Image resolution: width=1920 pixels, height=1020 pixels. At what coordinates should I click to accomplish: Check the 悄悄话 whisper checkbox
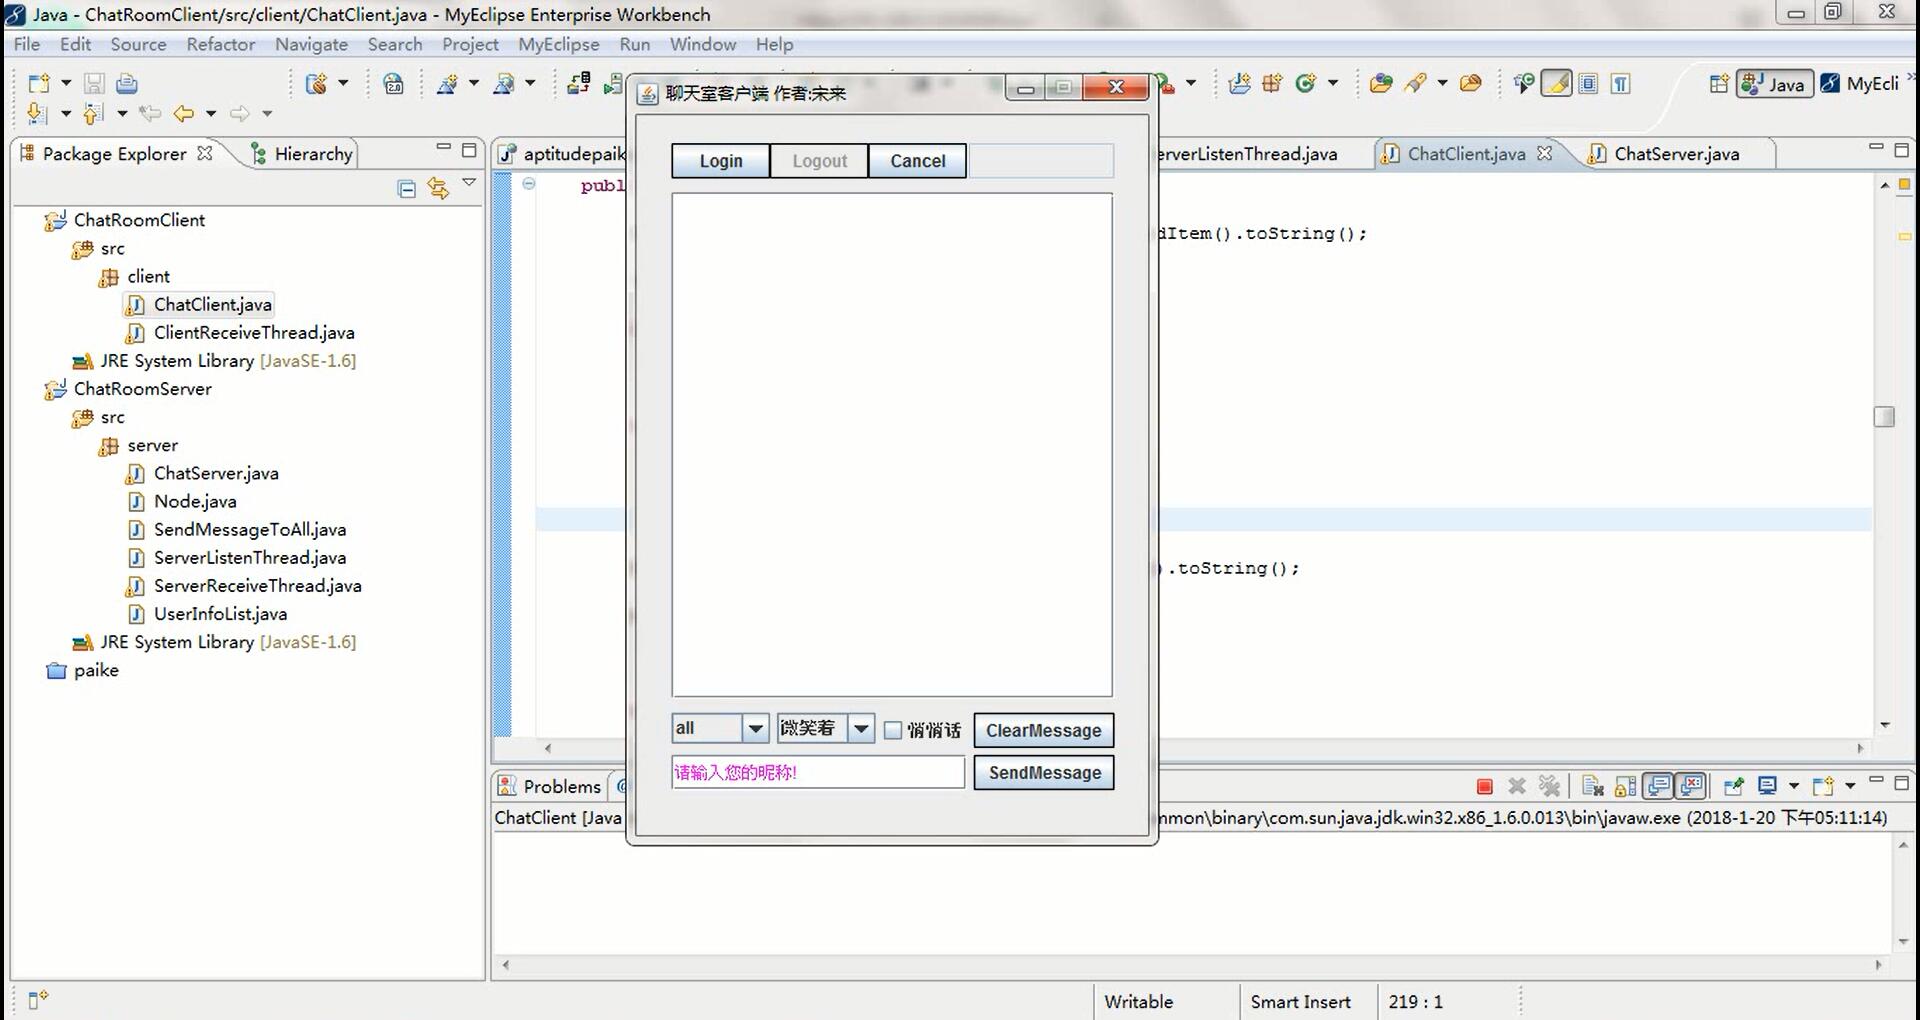click(893, 731)
